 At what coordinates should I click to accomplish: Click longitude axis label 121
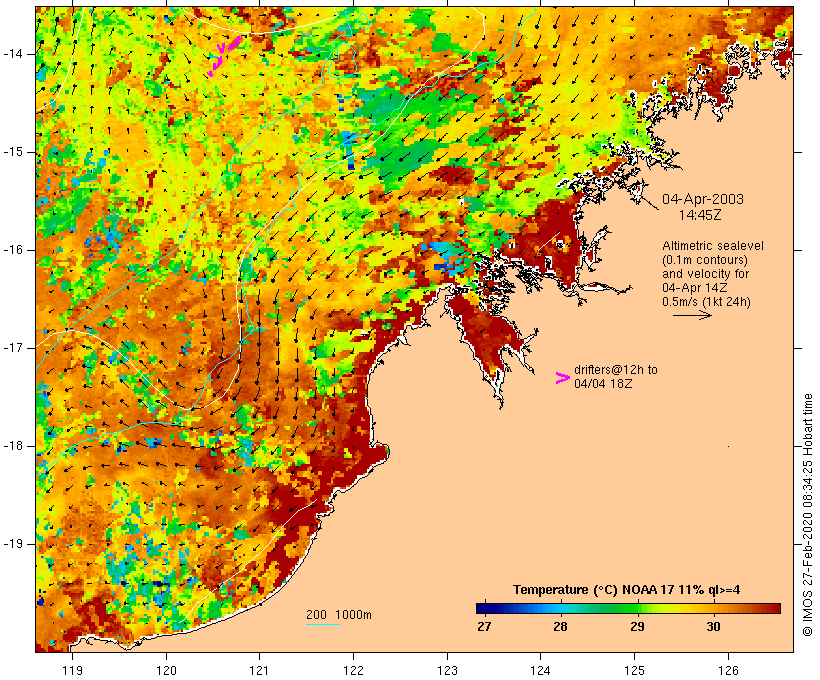259,670
